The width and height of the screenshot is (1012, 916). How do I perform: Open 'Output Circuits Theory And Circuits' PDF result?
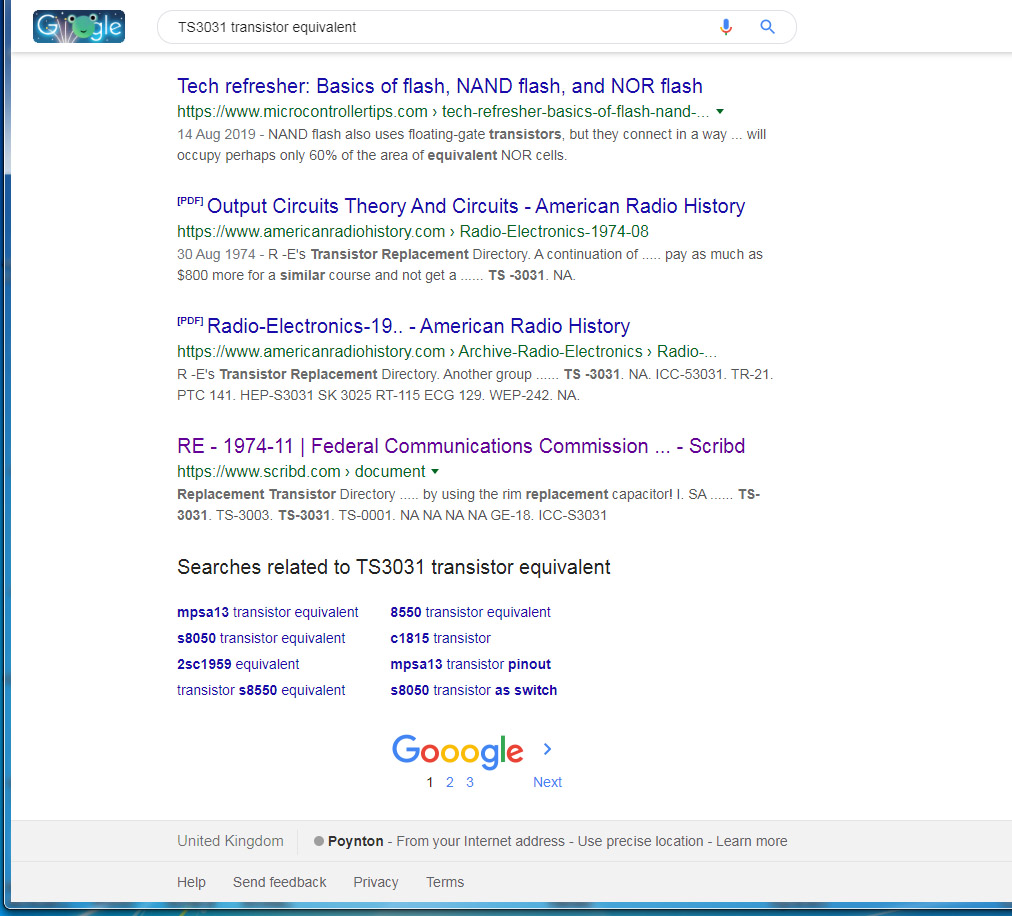click(476, 206)
